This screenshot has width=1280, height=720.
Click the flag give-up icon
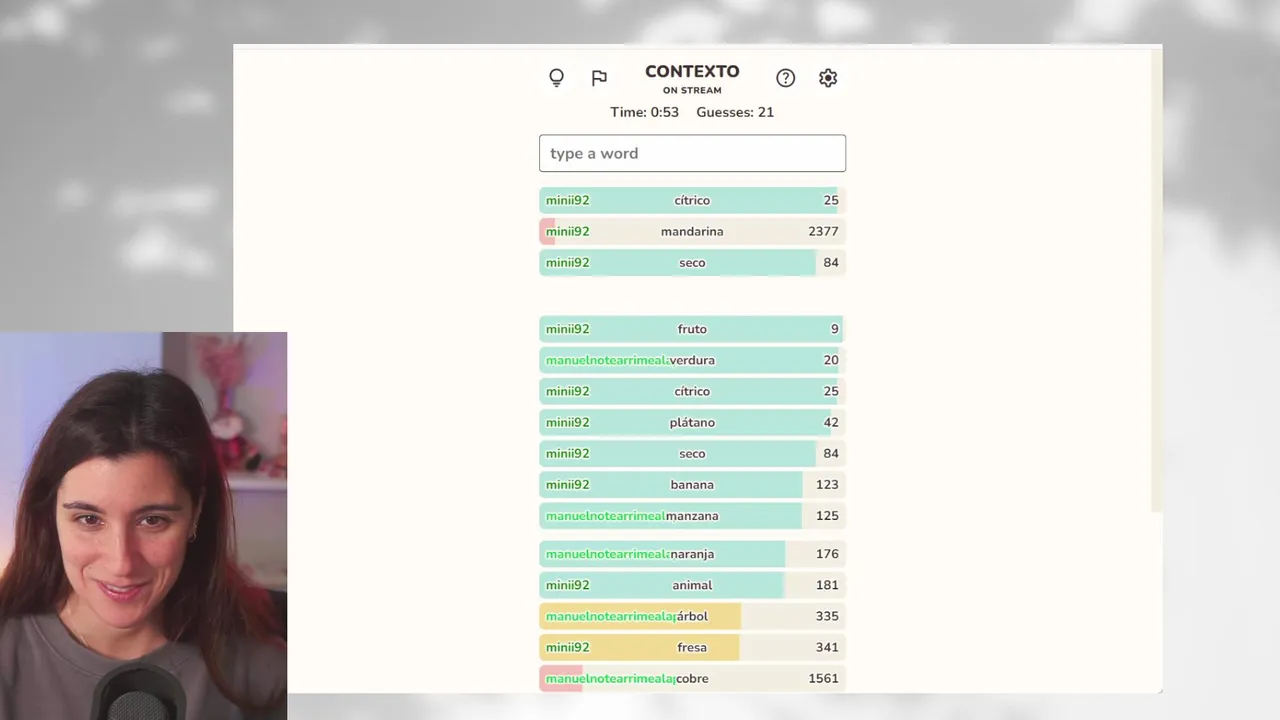click(599, 78)
